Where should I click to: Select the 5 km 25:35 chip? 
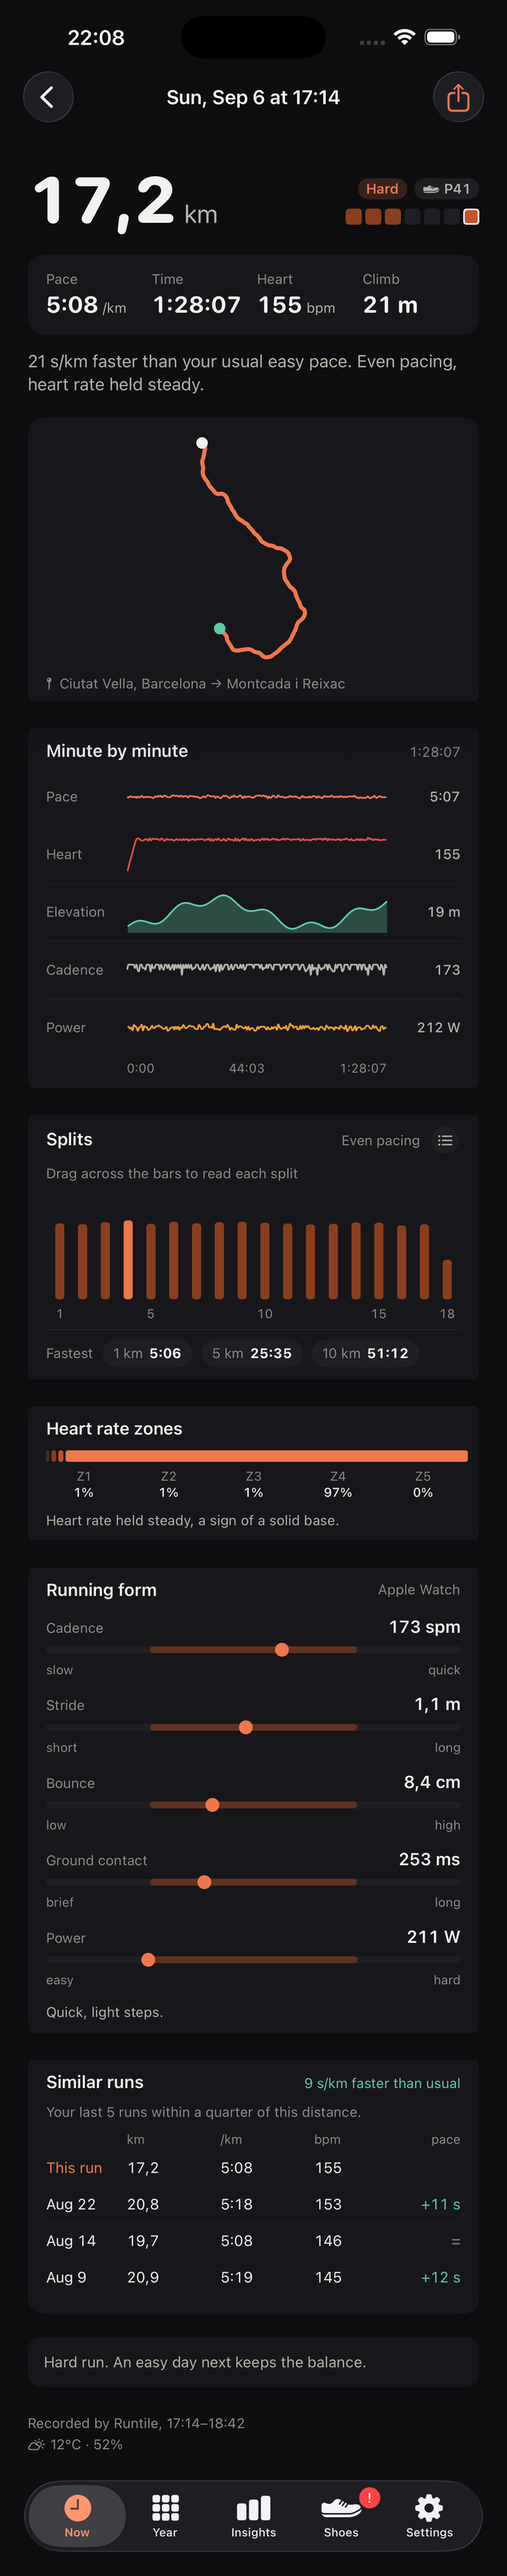(x=252, y=1353)
